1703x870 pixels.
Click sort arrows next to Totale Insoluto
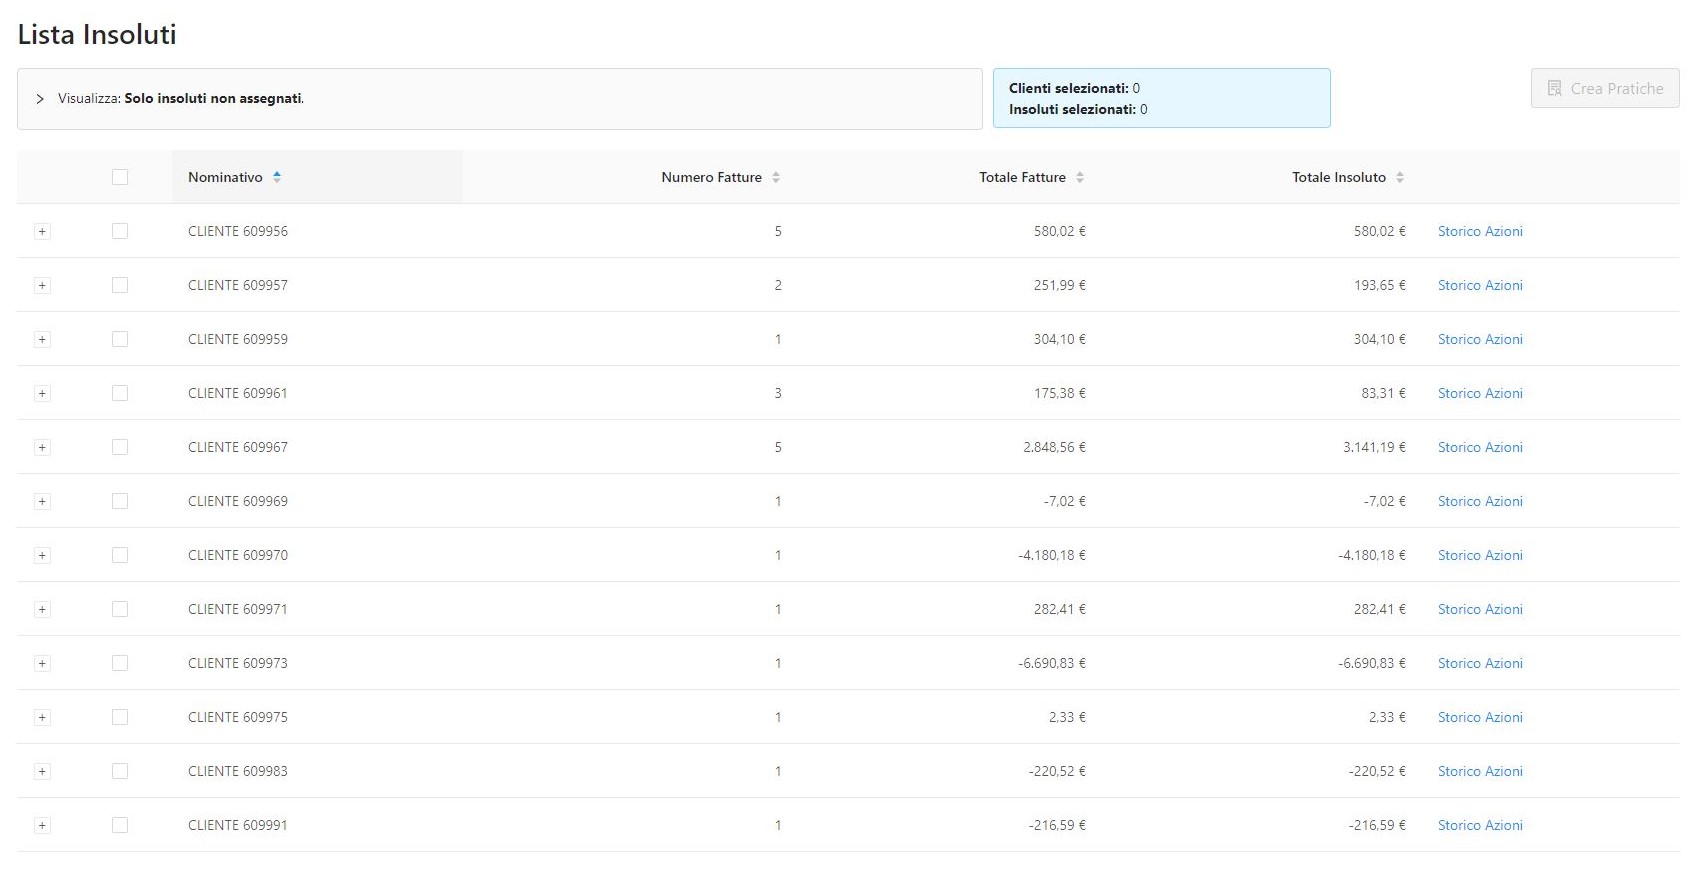[x=1400, y=177]
